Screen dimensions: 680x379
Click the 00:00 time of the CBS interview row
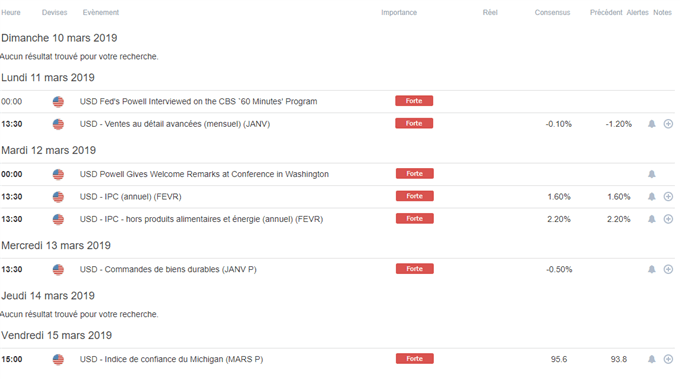coord(11,101)
